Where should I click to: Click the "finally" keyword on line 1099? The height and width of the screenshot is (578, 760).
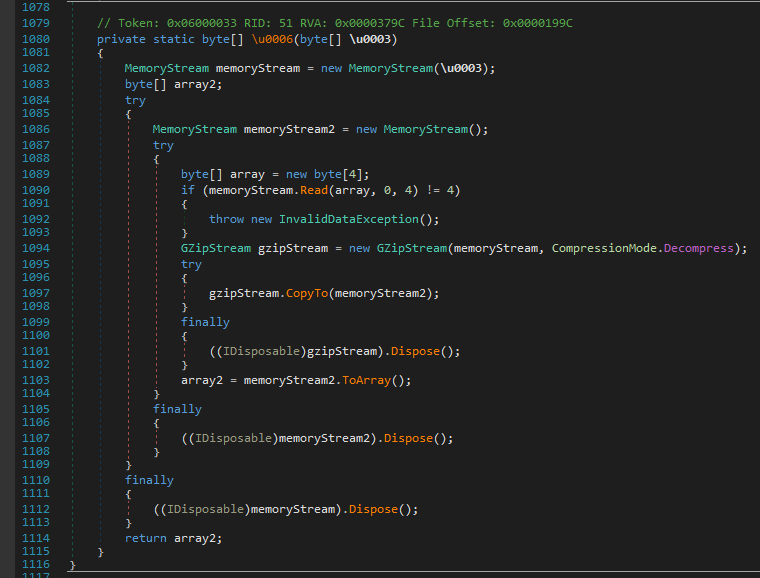[205, 323]
